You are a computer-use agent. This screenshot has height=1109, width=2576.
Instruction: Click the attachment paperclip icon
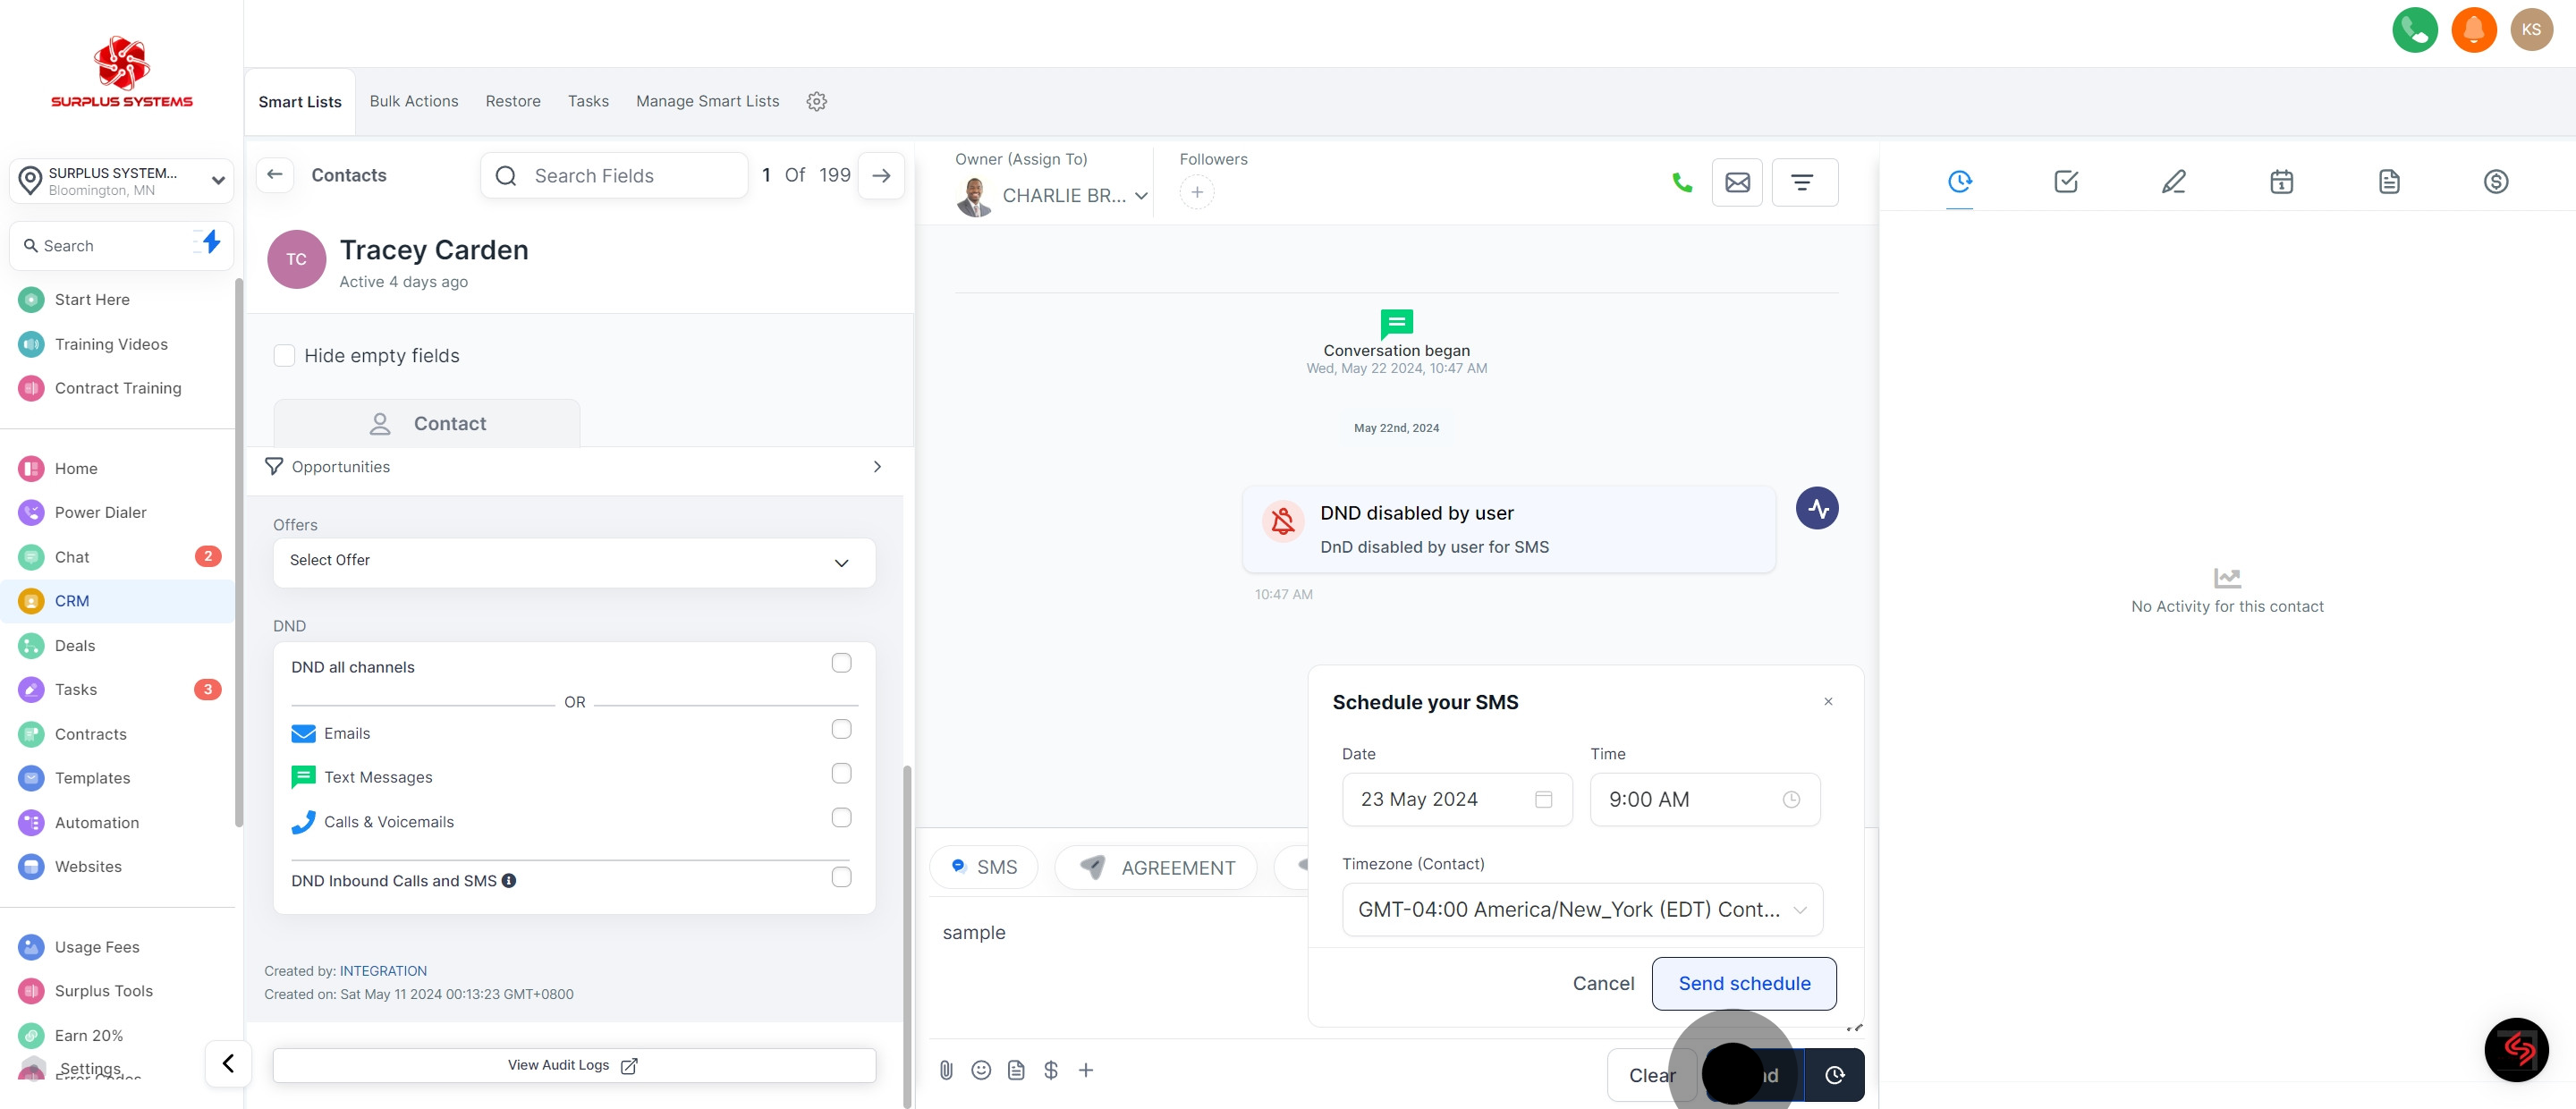click(x=946, y=1070)
